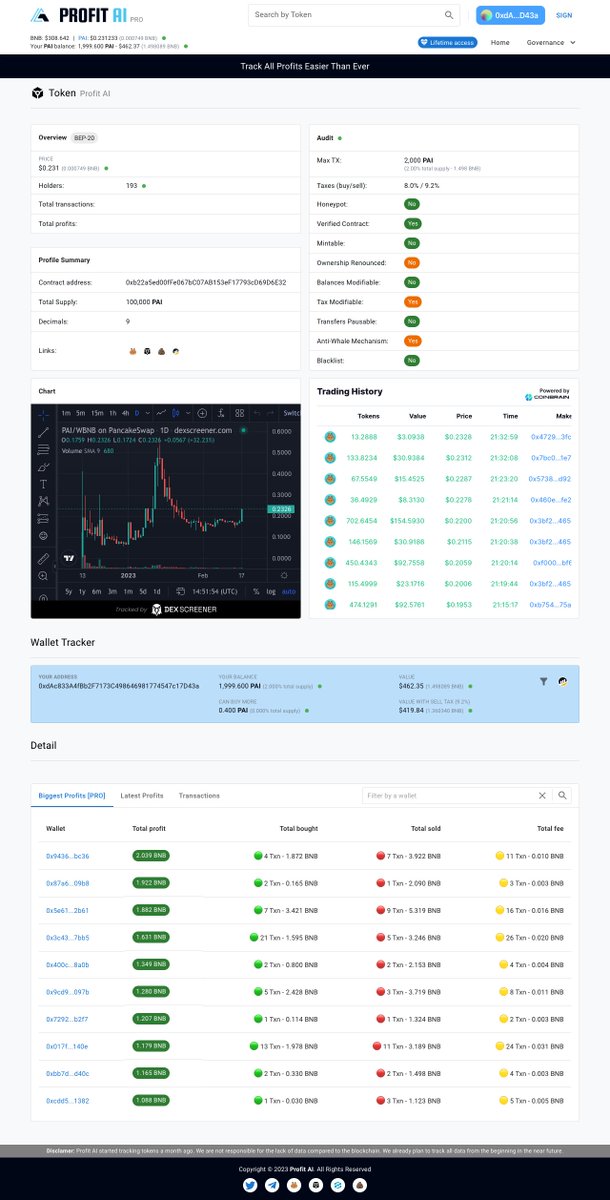Click the Lifetime access badge
This screenshot has height=1200, width=610.
[x=447, y=43]
